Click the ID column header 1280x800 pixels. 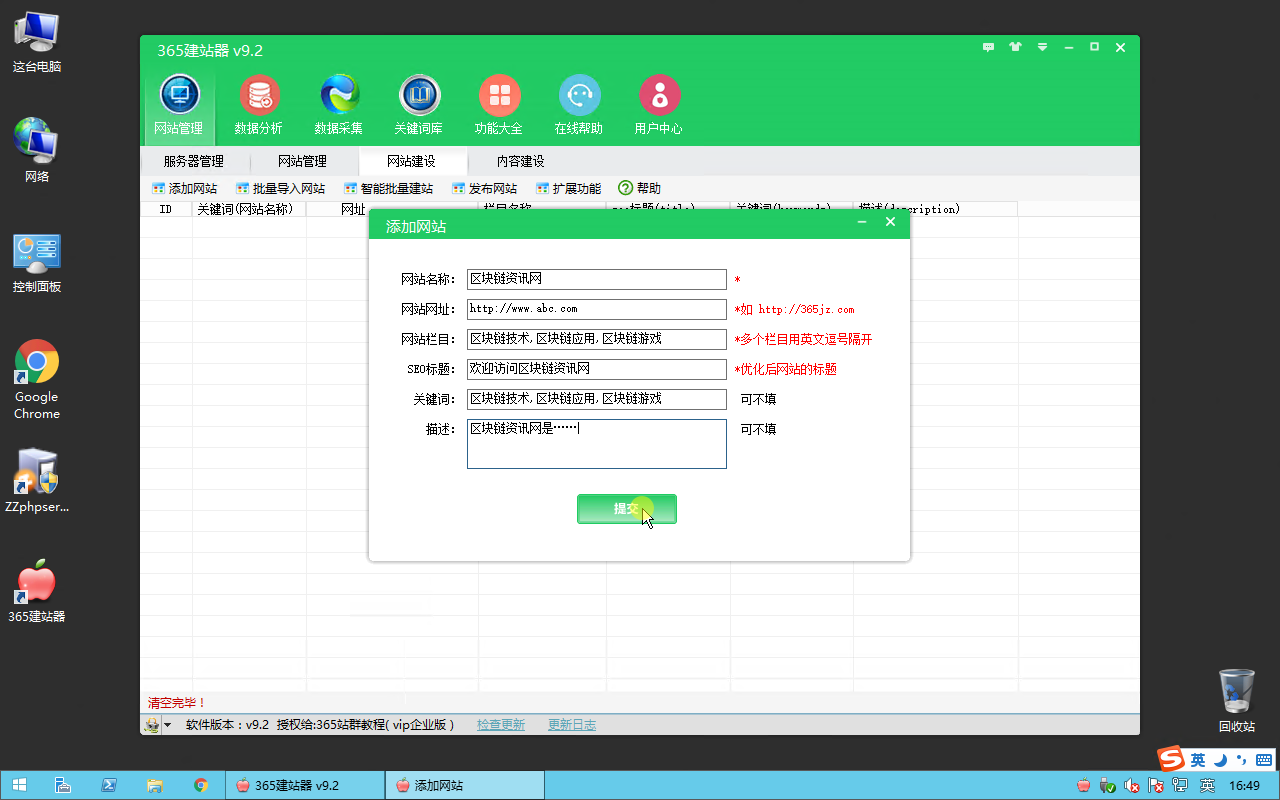[x=166, y=209]
